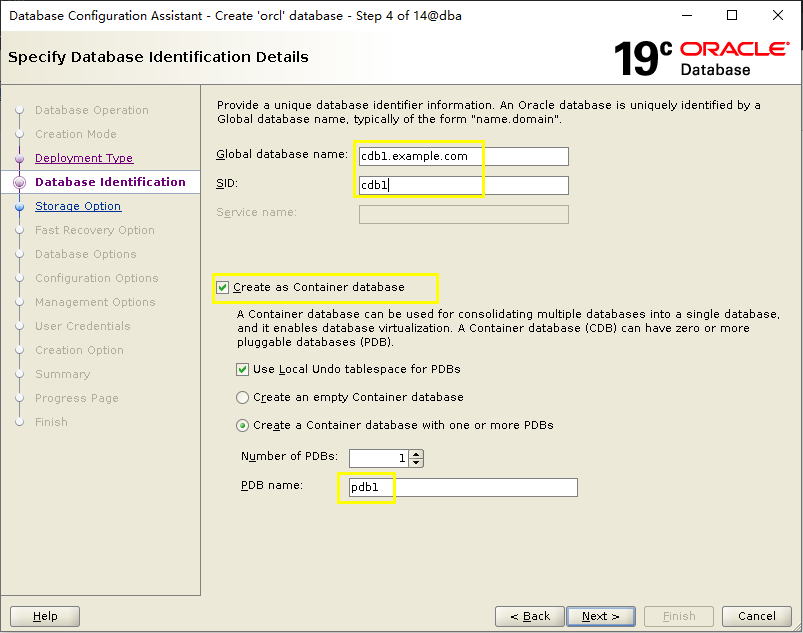Screen dimensions: 803x633
Task: Click the Finish step in sidebar
Action: coord(51,422)
